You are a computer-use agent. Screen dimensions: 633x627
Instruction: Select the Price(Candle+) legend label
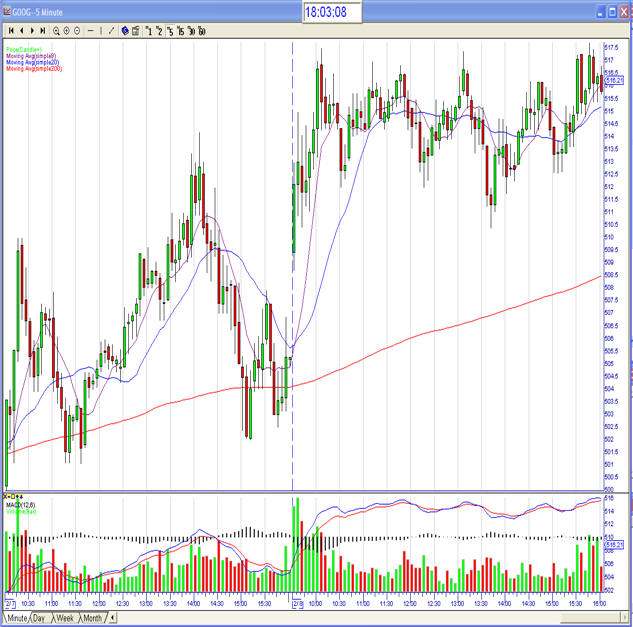point(23,50)
